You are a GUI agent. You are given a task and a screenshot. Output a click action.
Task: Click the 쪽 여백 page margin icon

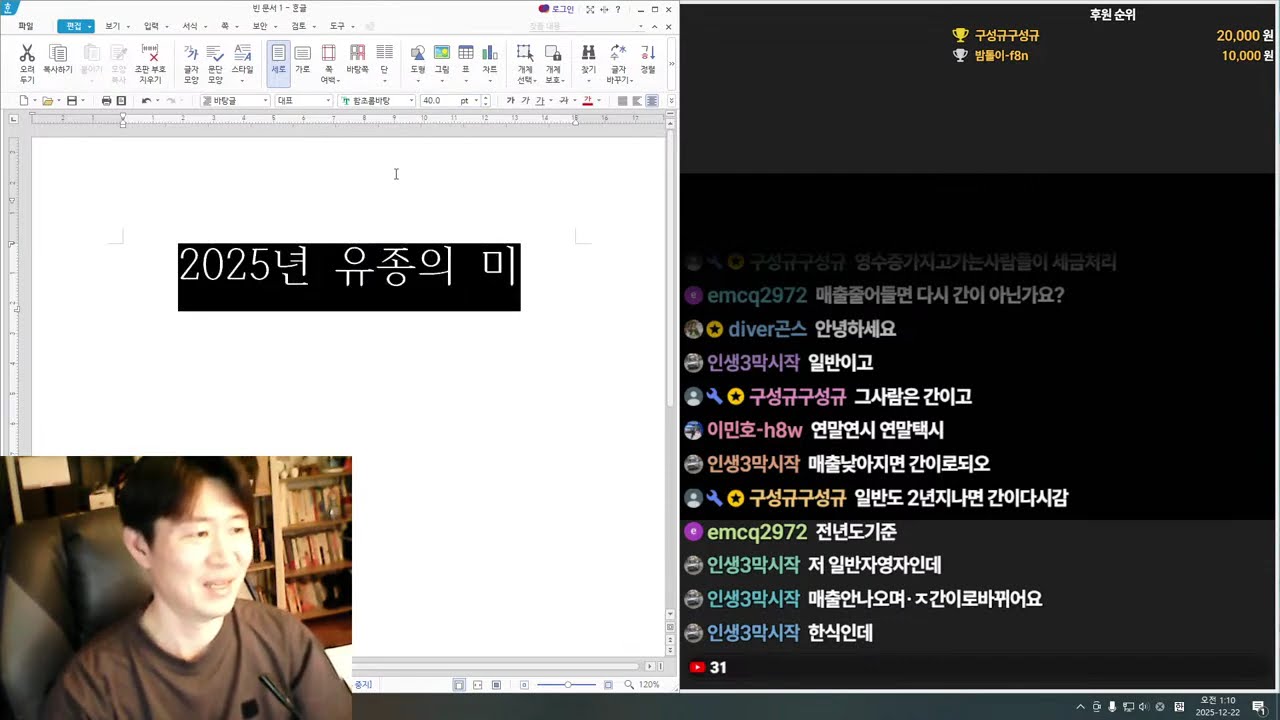[x=328, y=53]
